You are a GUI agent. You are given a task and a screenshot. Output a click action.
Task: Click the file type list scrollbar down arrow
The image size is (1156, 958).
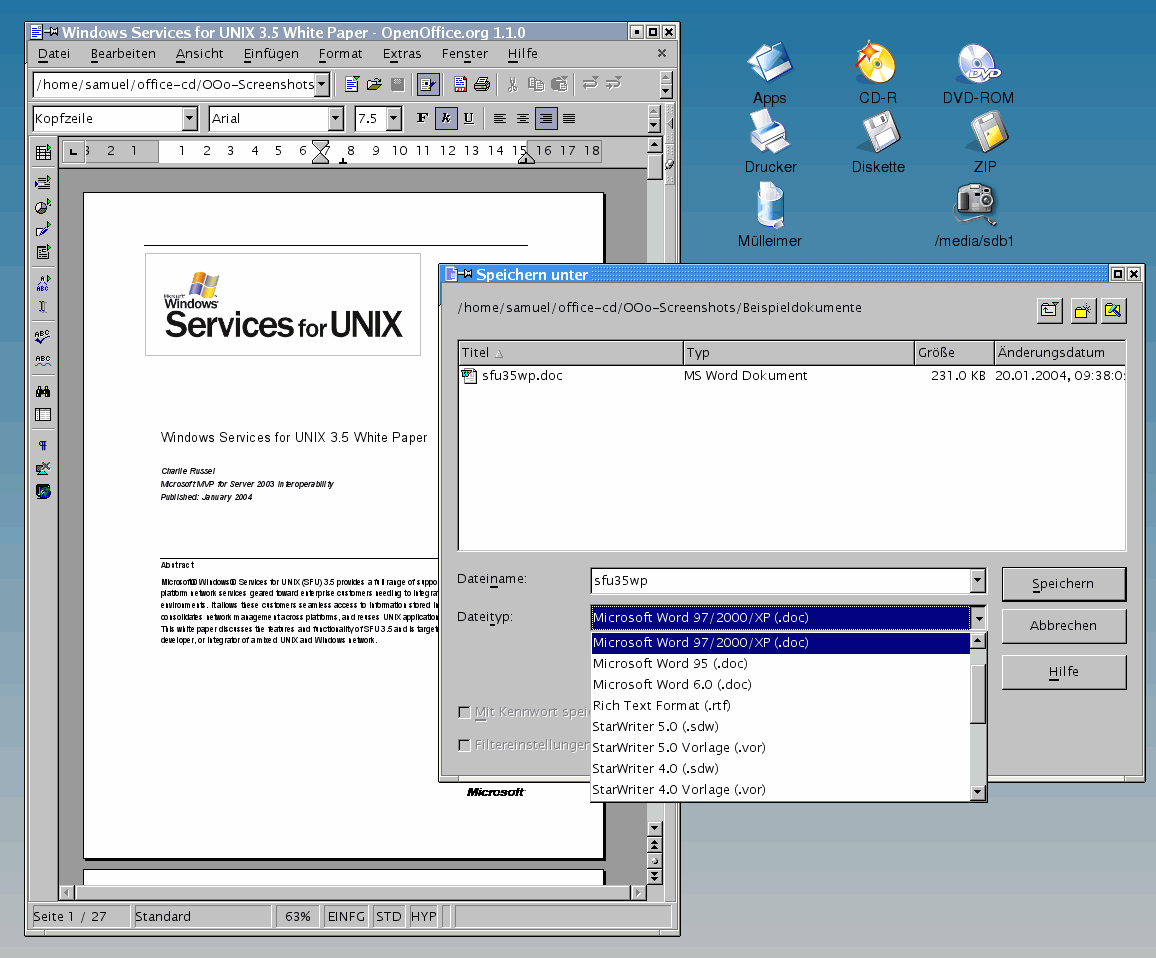click(x=978, y=792)
